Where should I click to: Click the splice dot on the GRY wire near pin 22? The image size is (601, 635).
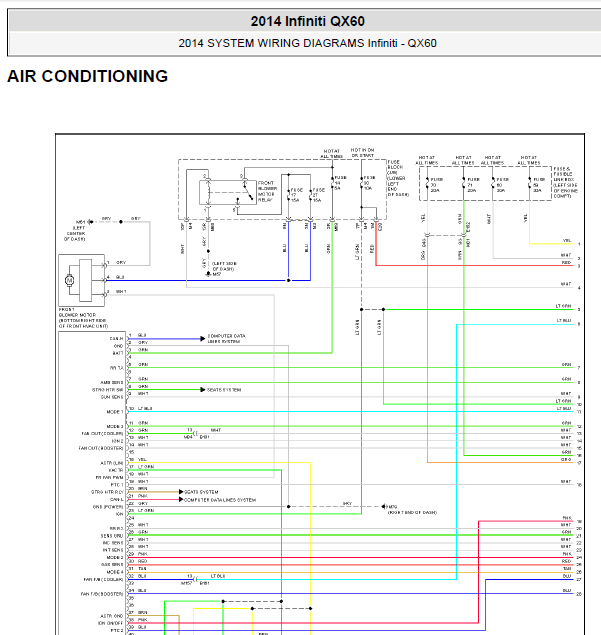[x=289, y=507]
